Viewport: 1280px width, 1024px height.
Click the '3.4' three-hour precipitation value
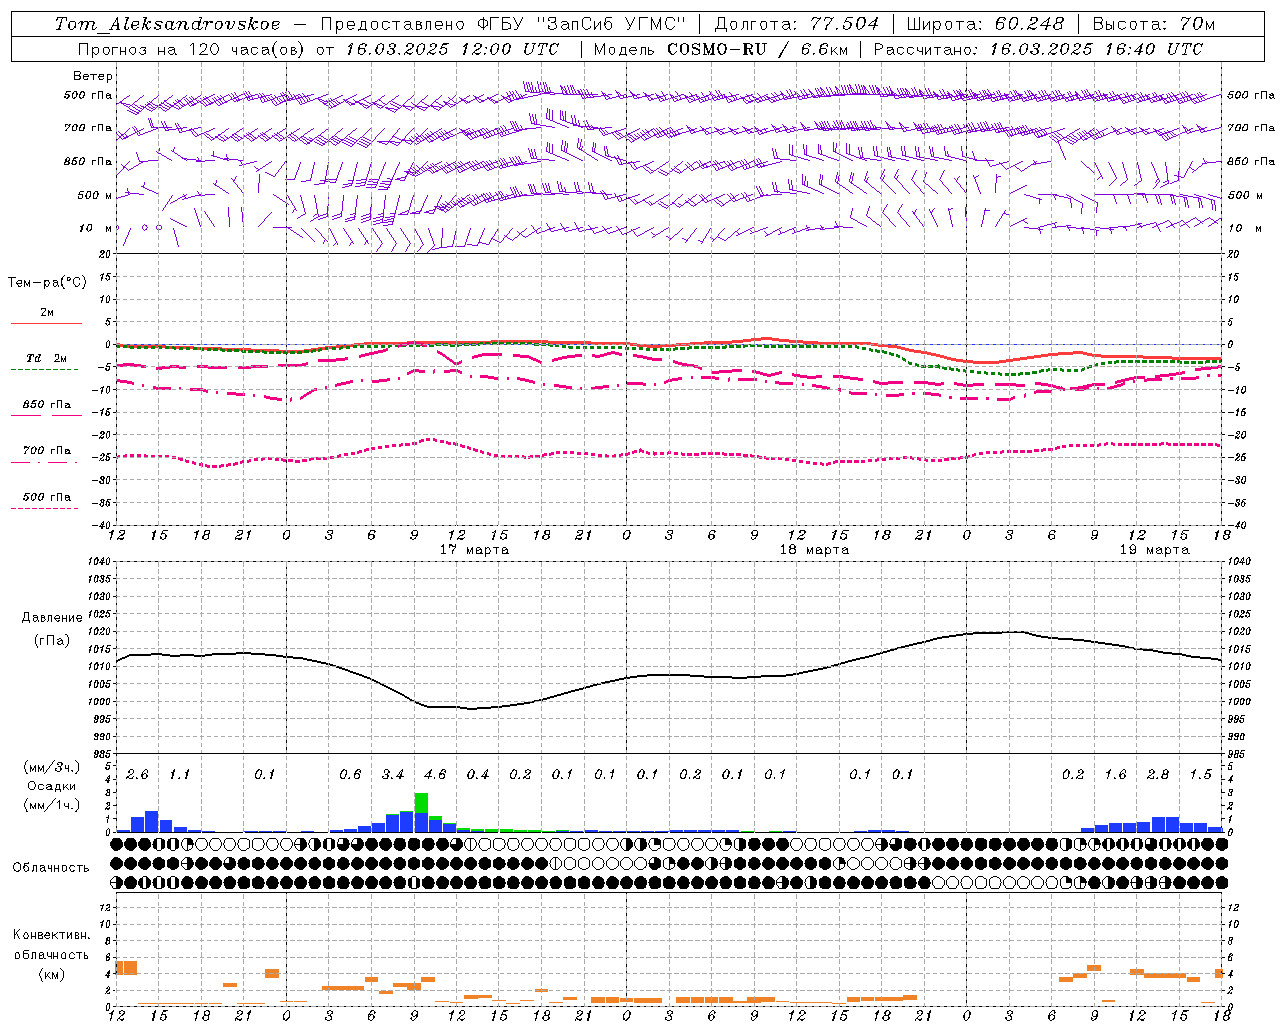[393, 775]
